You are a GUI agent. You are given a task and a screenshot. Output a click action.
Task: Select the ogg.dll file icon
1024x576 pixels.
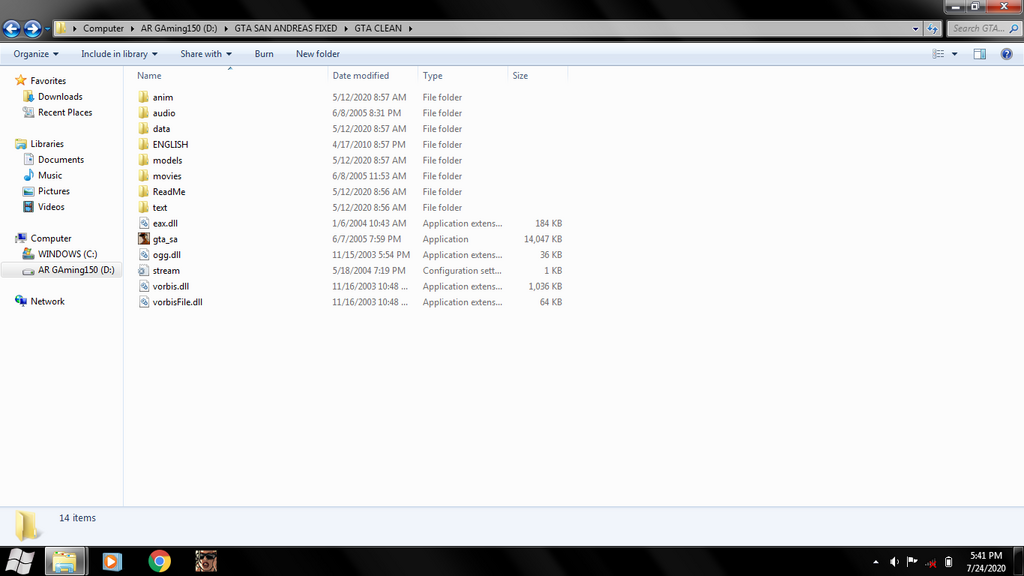144,255
